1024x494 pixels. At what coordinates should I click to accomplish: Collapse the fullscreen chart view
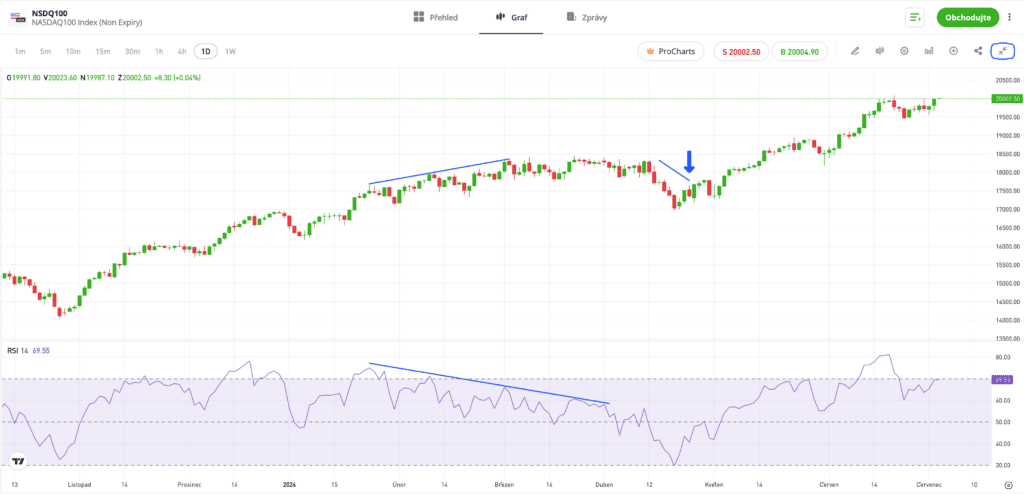tap(1002, 51)
